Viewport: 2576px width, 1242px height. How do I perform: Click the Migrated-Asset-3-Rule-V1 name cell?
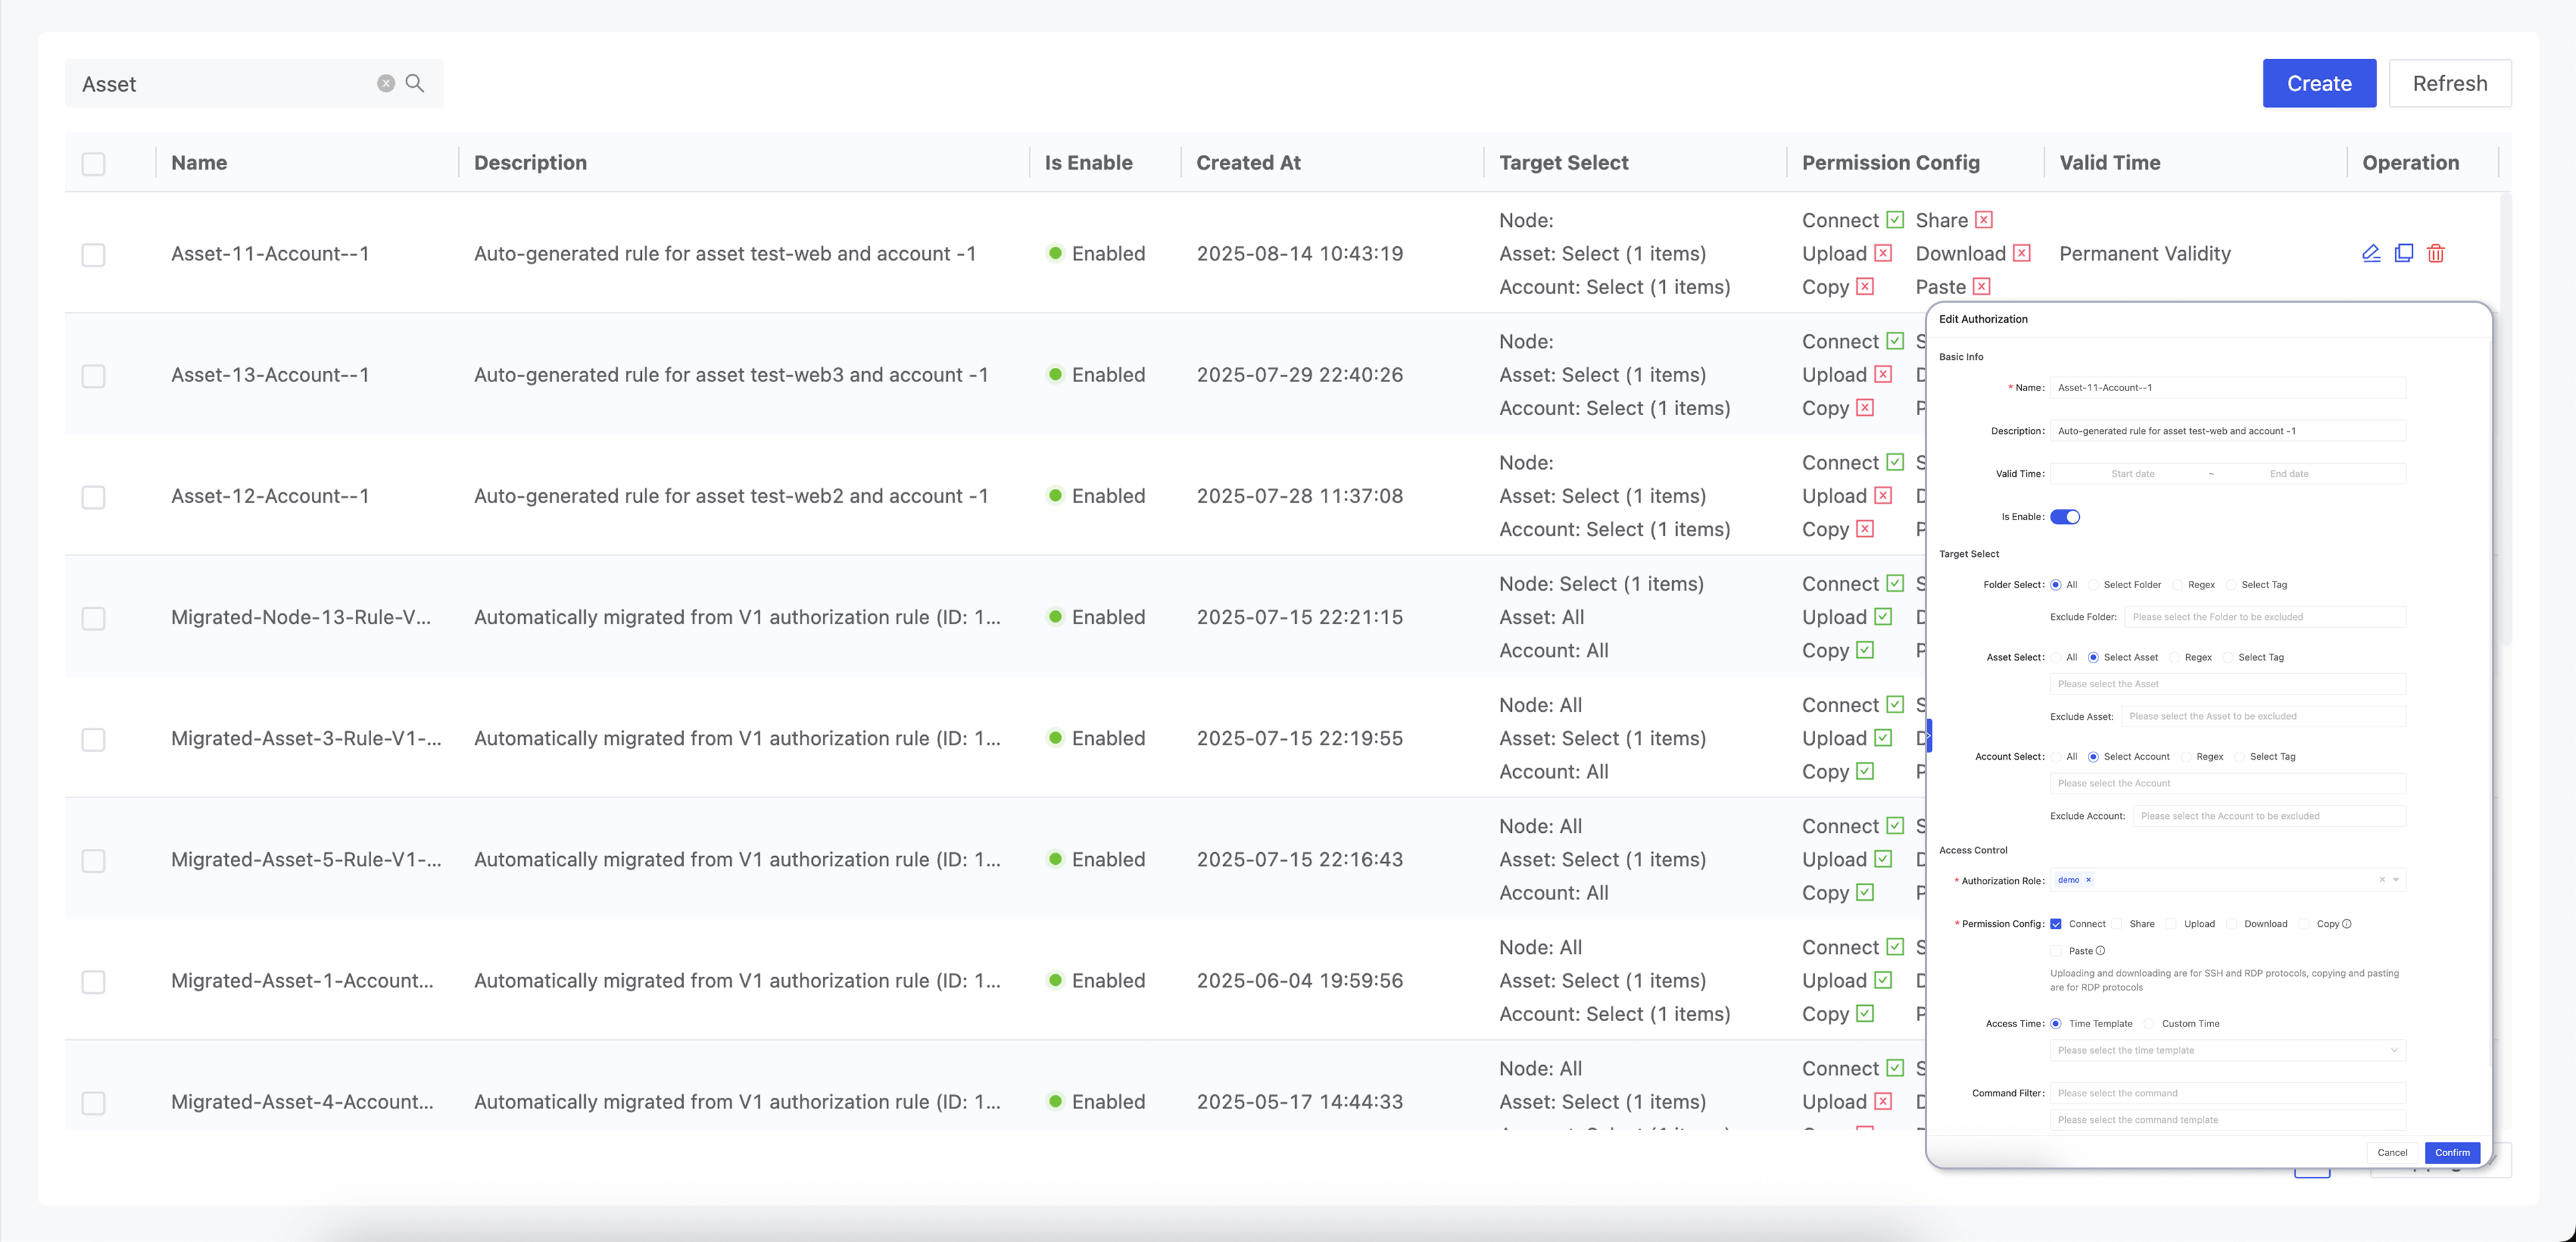pos(306,738)
